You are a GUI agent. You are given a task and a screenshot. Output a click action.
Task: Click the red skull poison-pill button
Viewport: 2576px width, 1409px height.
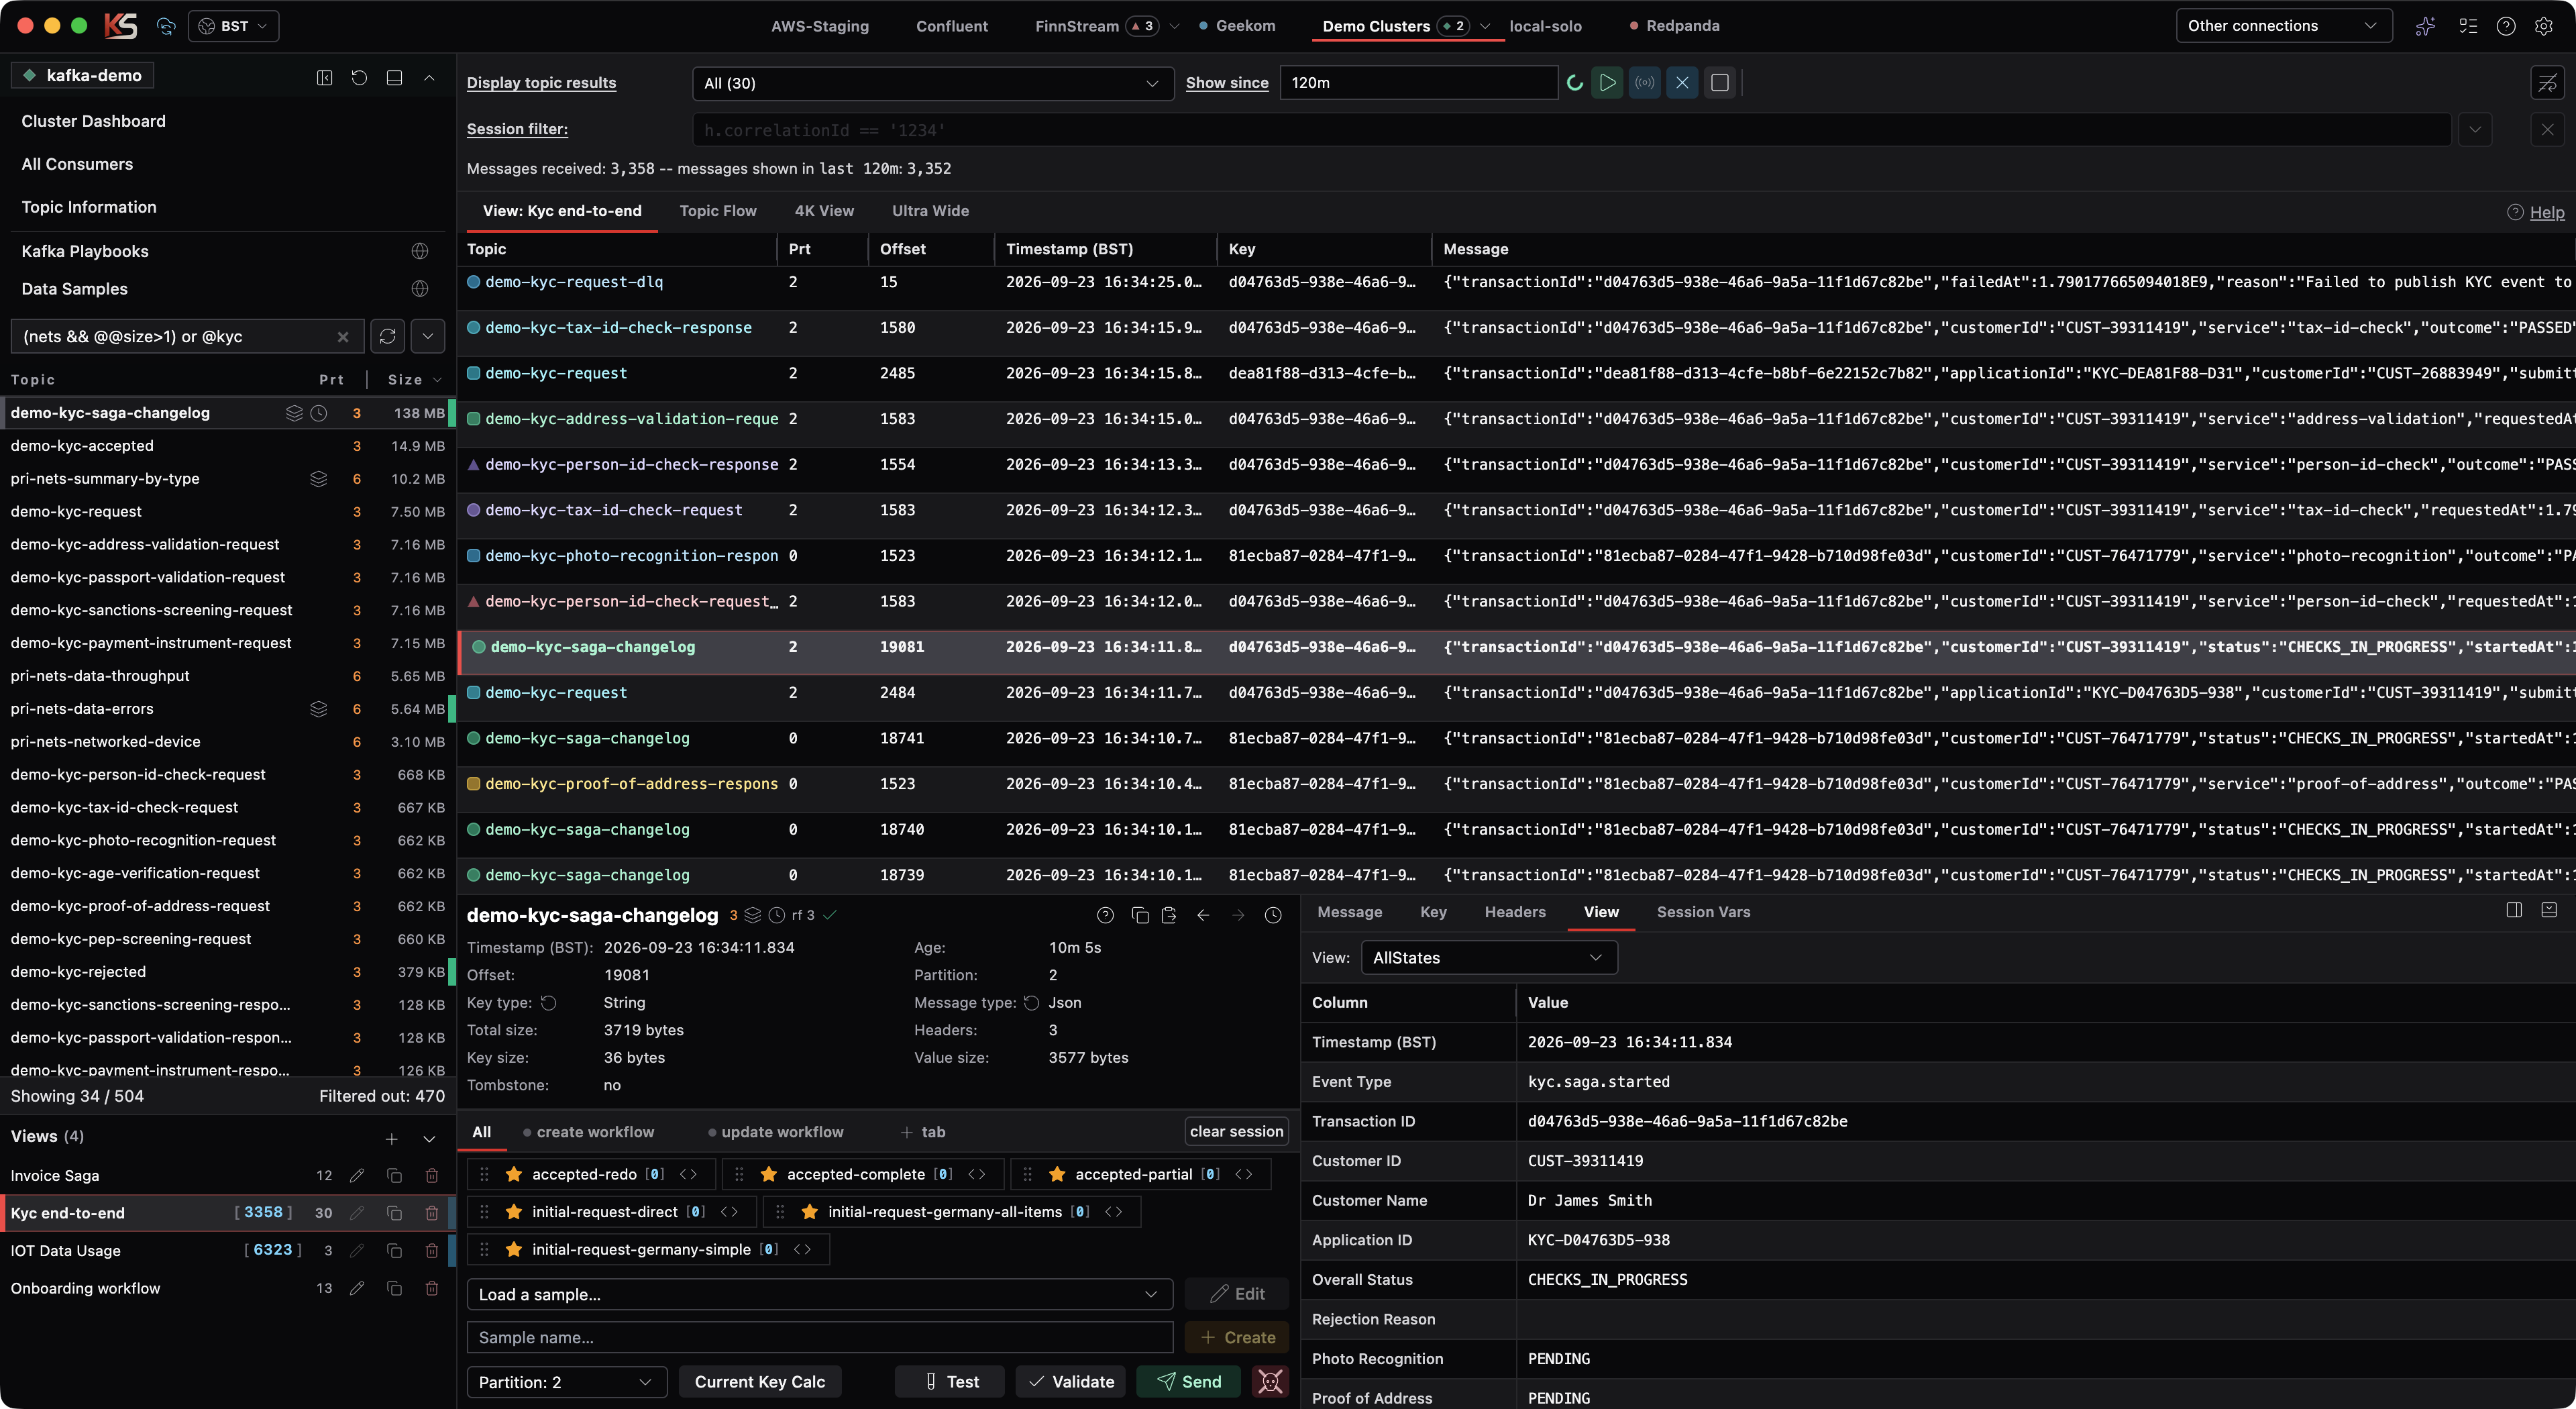click(1270, 1382)
